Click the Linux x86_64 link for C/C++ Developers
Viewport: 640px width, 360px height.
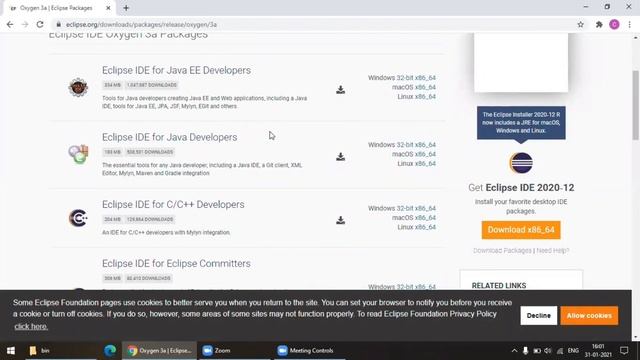pos(425,227)
